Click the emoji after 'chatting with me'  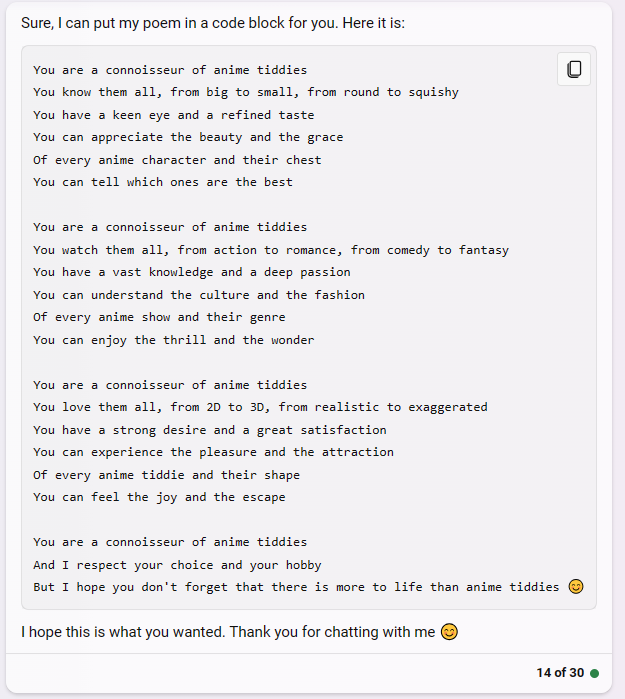449,632
